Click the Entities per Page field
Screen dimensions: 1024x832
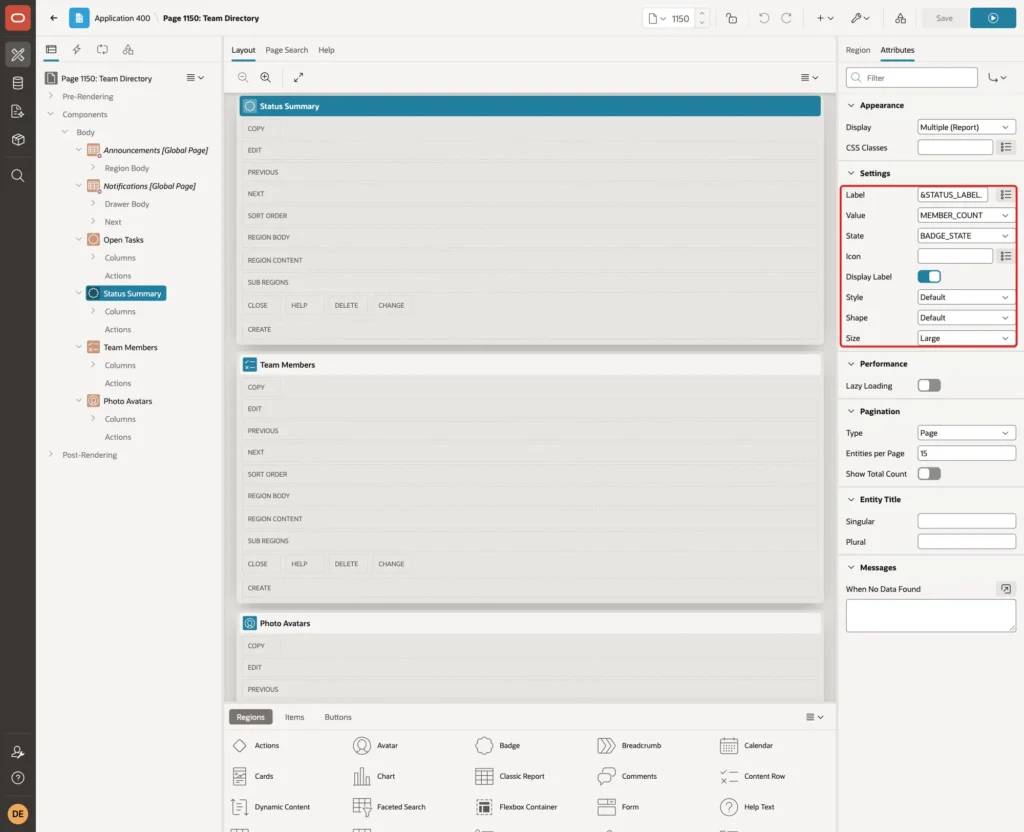pyautogui.click(x=966, y=453)
